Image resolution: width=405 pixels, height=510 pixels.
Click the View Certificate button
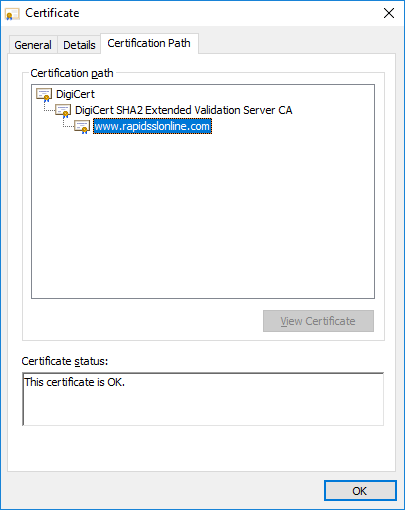click(318, 321)
